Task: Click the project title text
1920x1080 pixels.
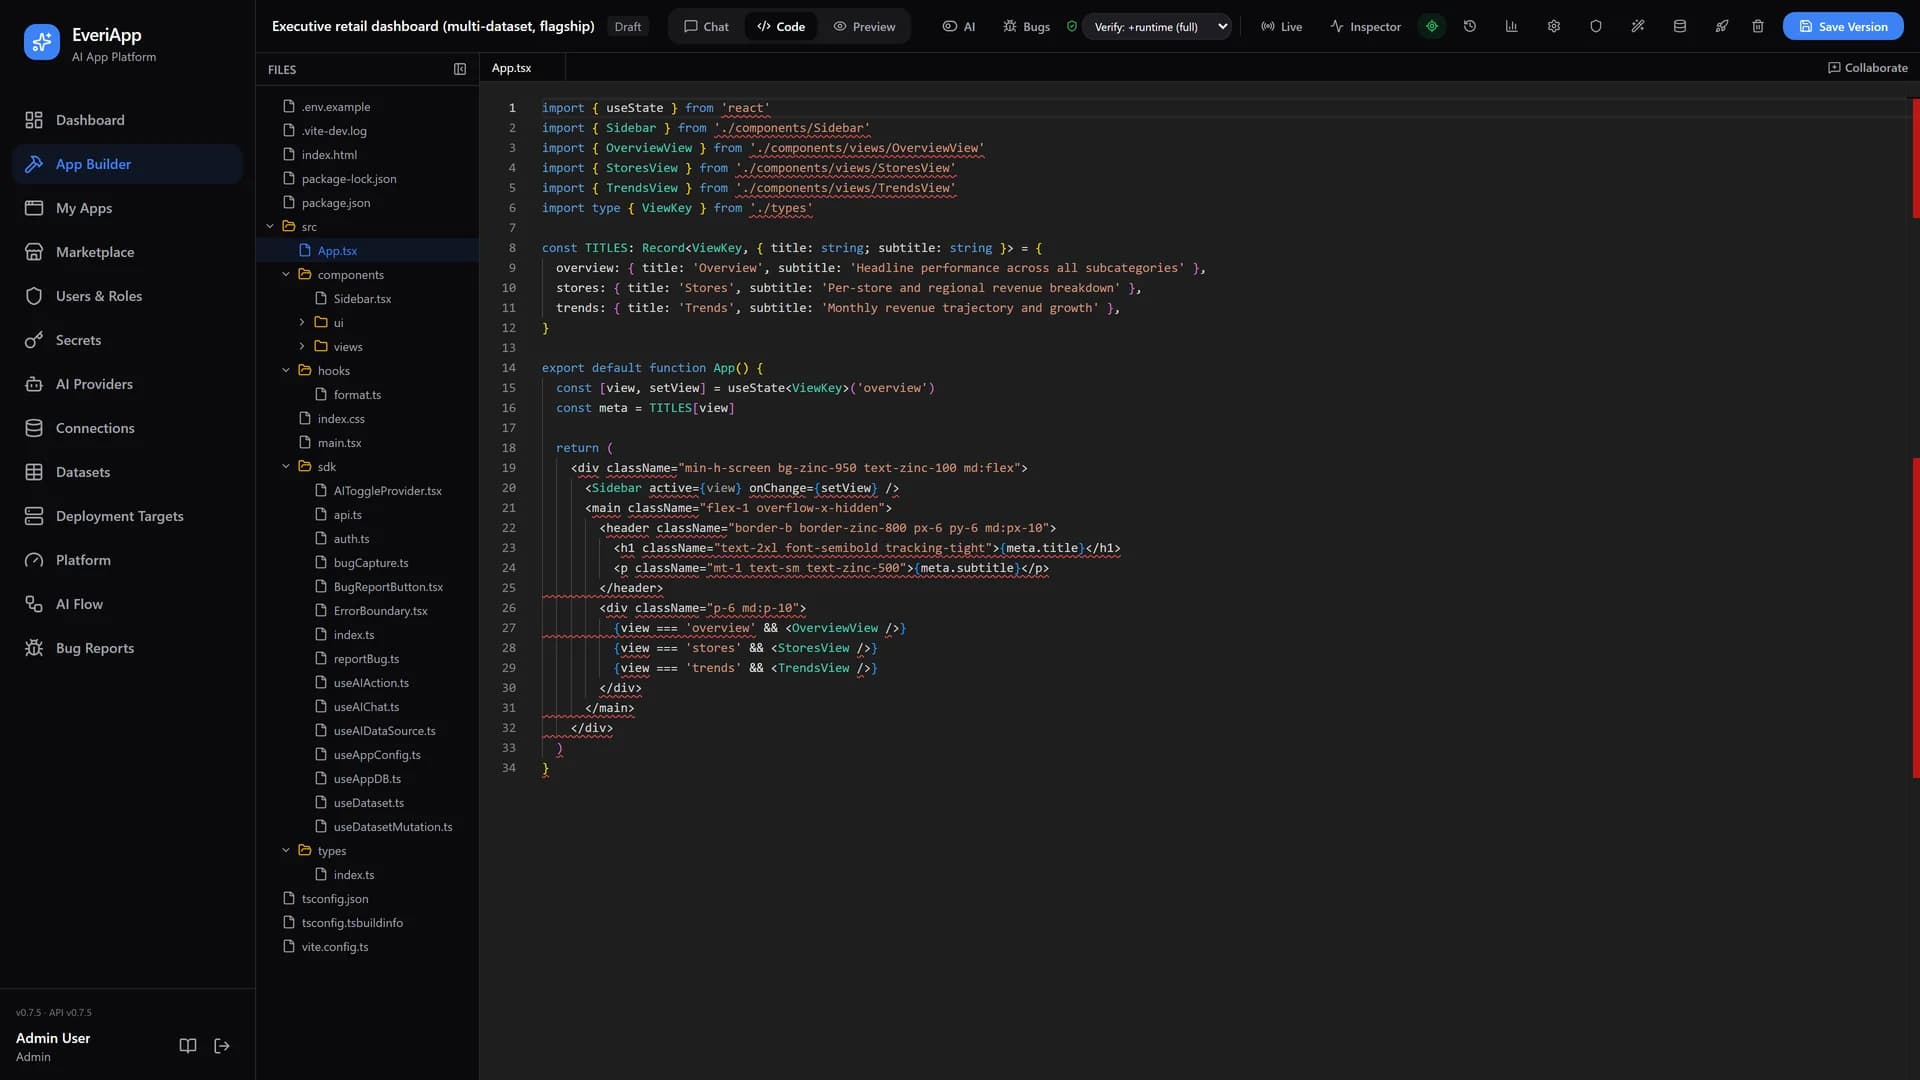Action: point(433,27)
